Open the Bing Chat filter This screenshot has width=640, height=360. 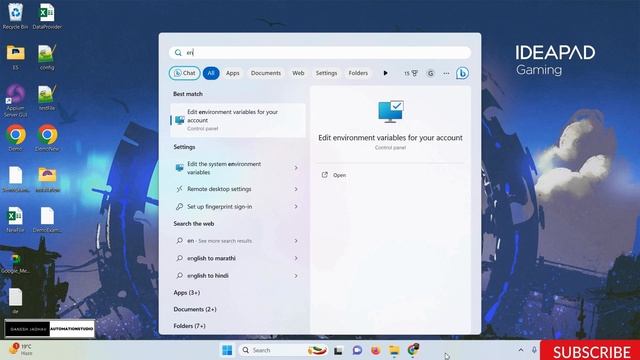184,73
